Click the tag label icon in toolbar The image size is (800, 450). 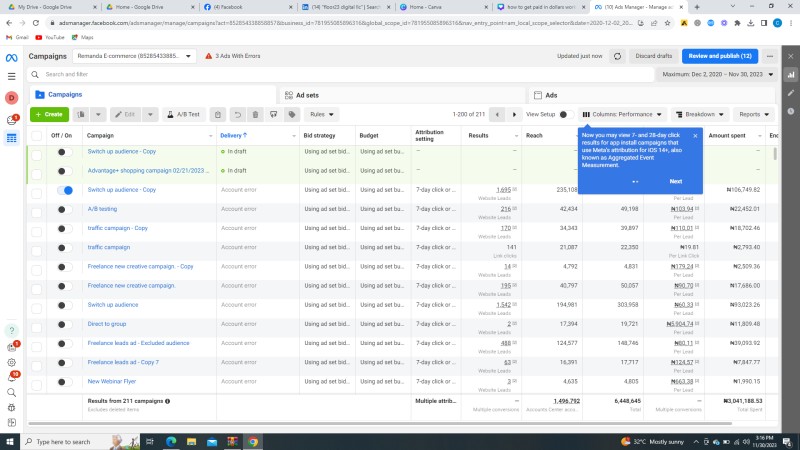[292, 114]
